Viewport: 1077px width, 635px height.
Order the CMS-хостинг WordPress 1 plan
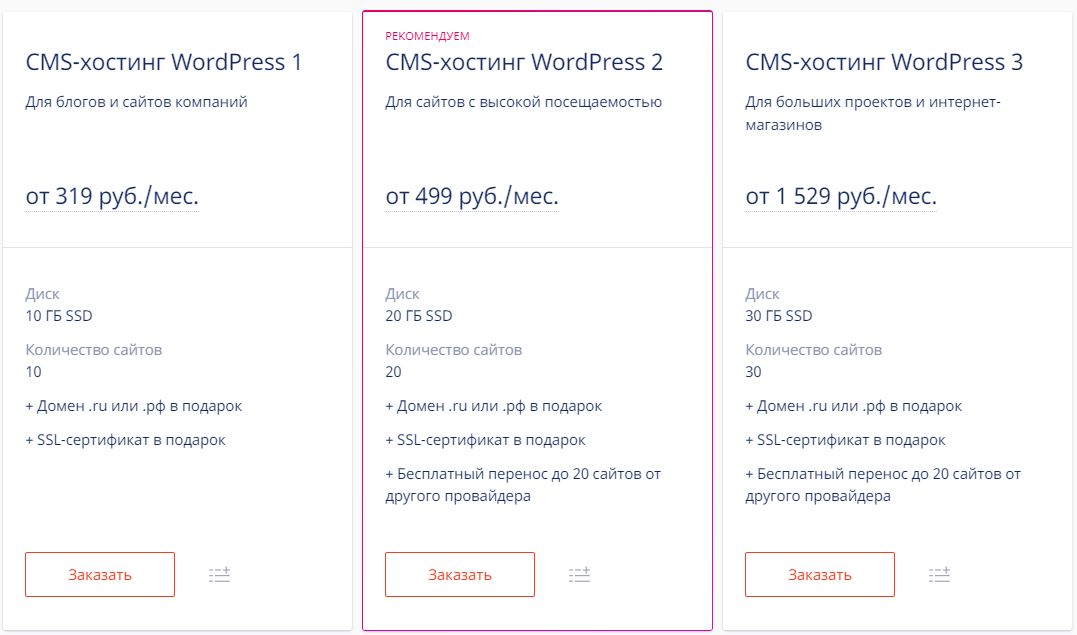(x=99, y=574)
